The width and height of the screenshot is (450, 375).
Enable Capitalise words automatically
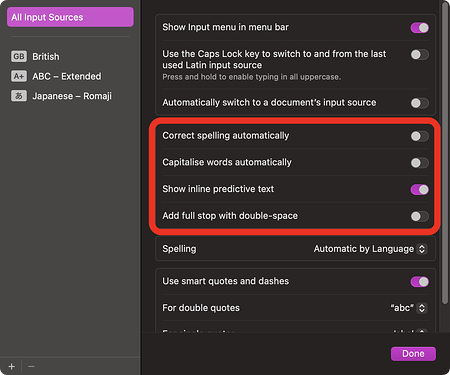tap(420, 163)
